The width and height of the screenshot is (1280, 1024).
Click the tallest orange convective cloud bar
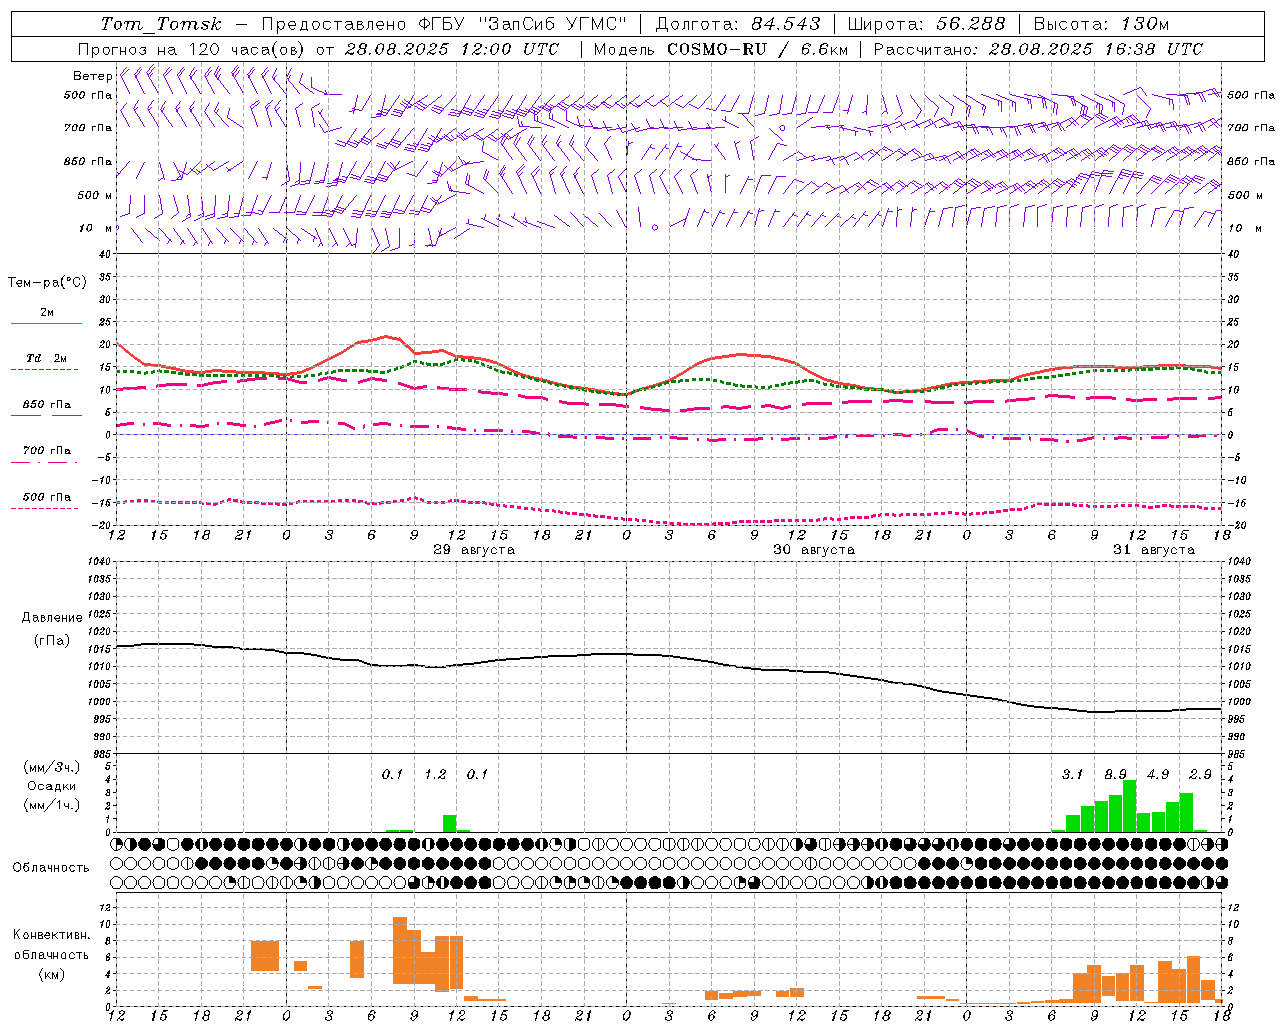click(x=400, y=951)
